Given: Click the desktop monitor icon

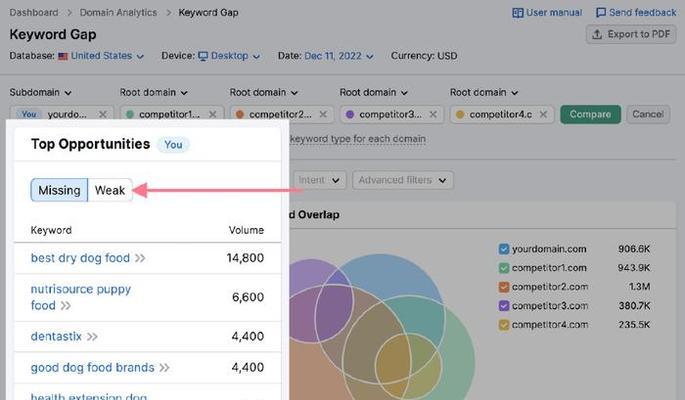Looking at the screenshot, I should [203, 56].
